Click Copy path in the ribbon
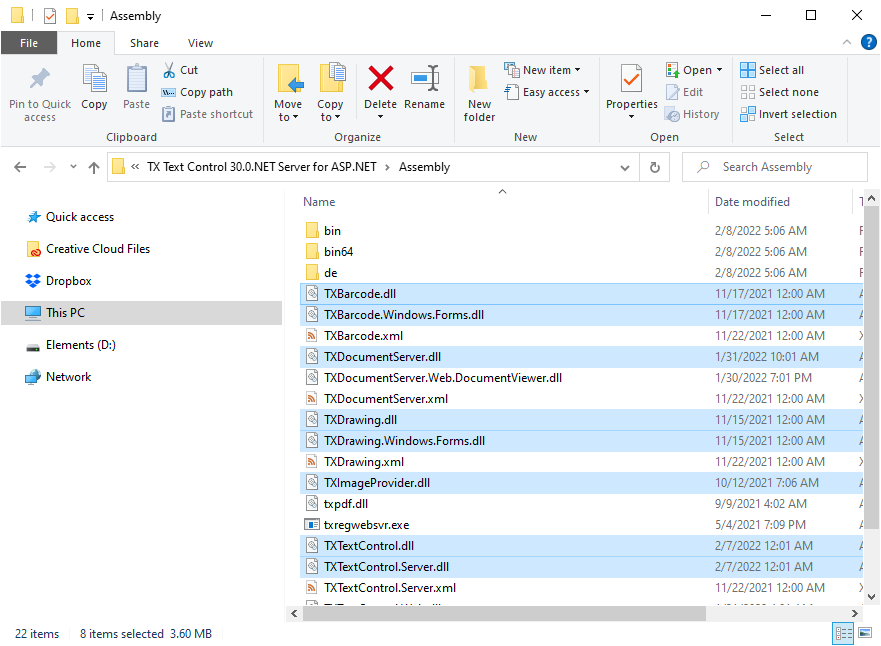Screen dimensions: 881x646 pos(197,92)
